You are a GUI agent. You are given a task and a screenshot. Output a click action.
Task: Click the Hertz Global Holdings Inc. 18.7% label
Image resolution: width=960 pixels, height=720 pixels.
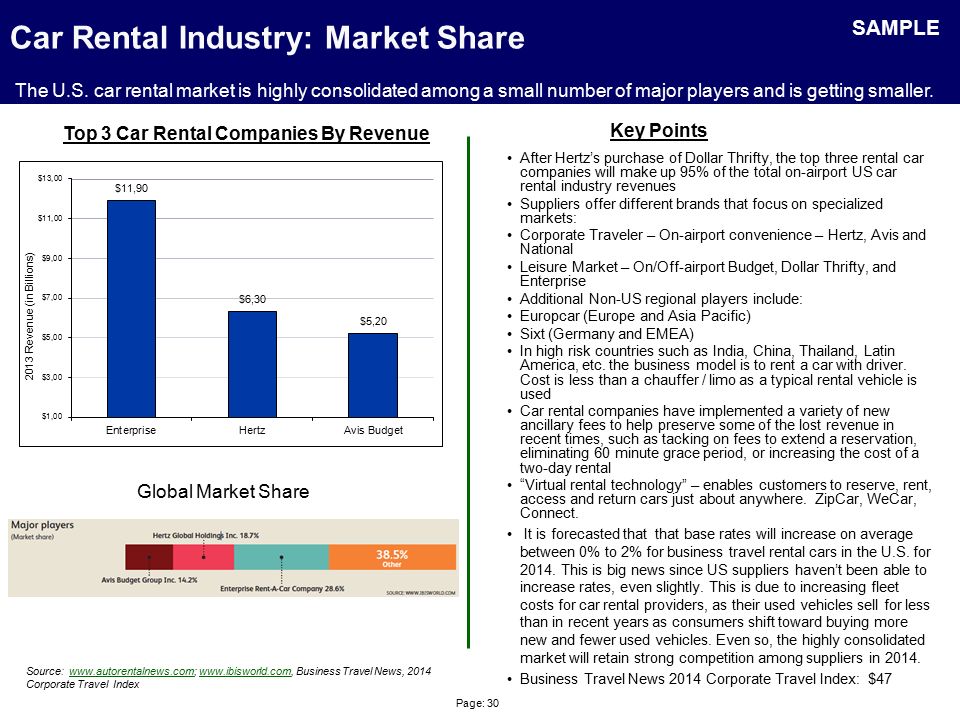point(206,535)
